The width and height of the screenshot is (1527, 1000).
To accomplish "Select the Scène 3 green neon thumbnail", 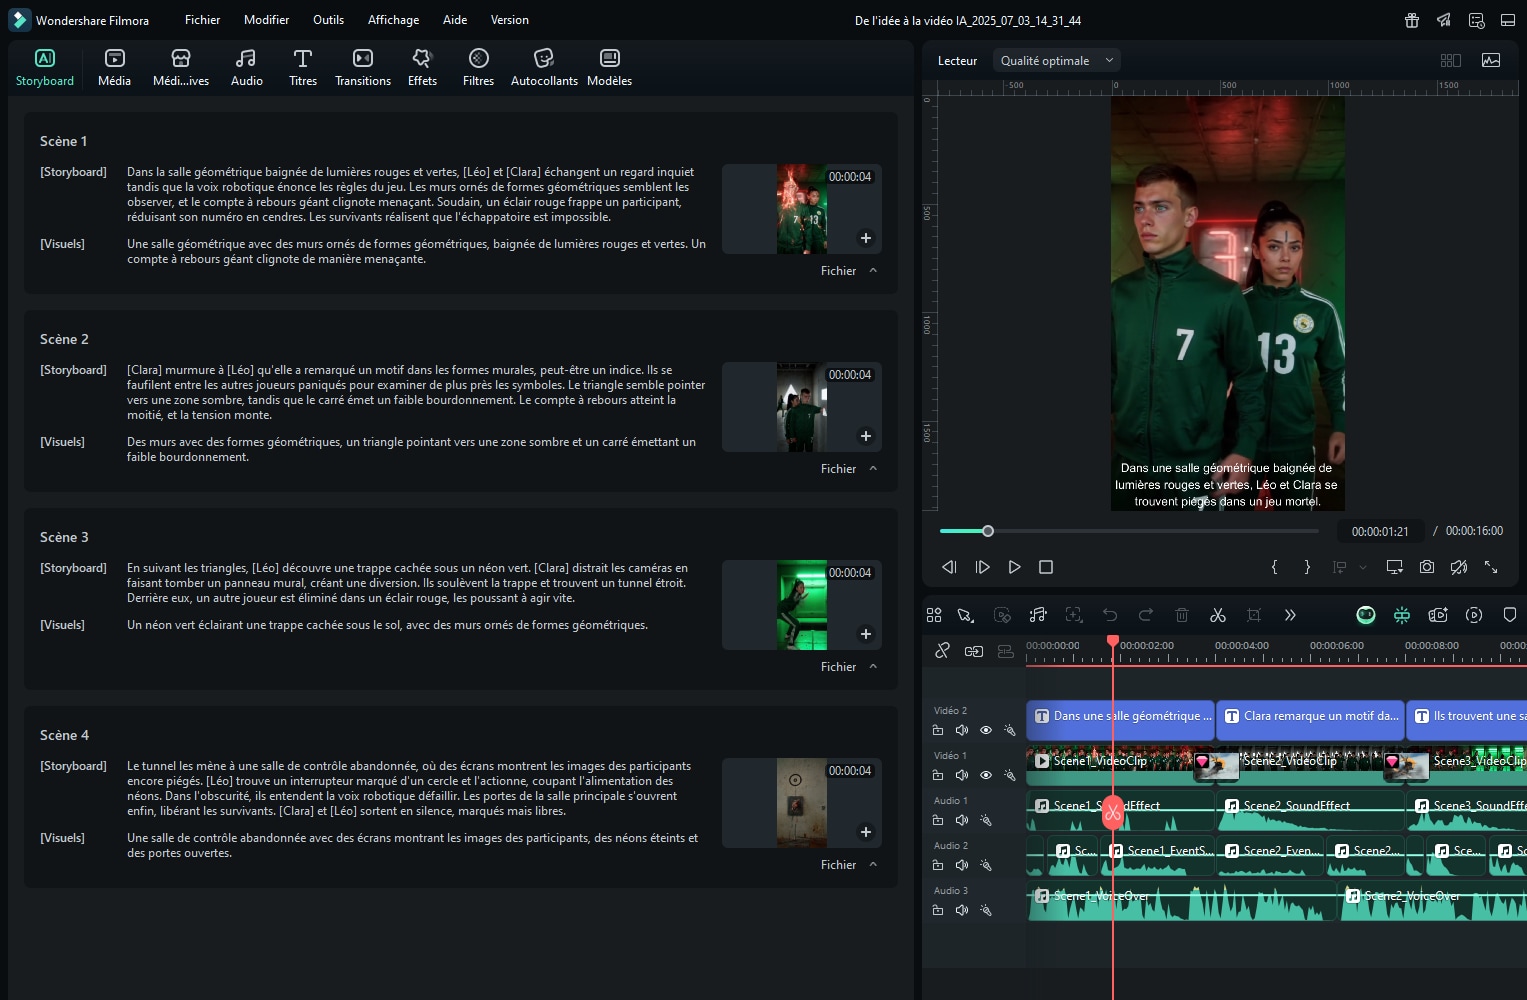I will point(802,605).
